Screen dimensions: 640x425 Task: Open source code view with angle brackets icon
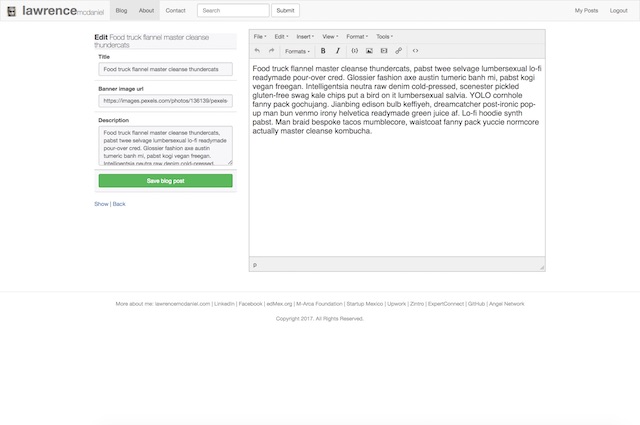[416, 51]
